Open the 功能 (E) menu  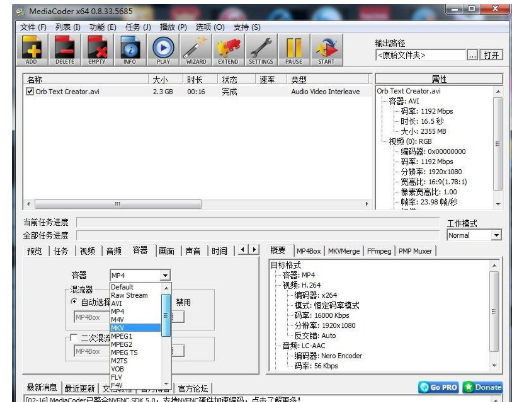tap(103, 27)
